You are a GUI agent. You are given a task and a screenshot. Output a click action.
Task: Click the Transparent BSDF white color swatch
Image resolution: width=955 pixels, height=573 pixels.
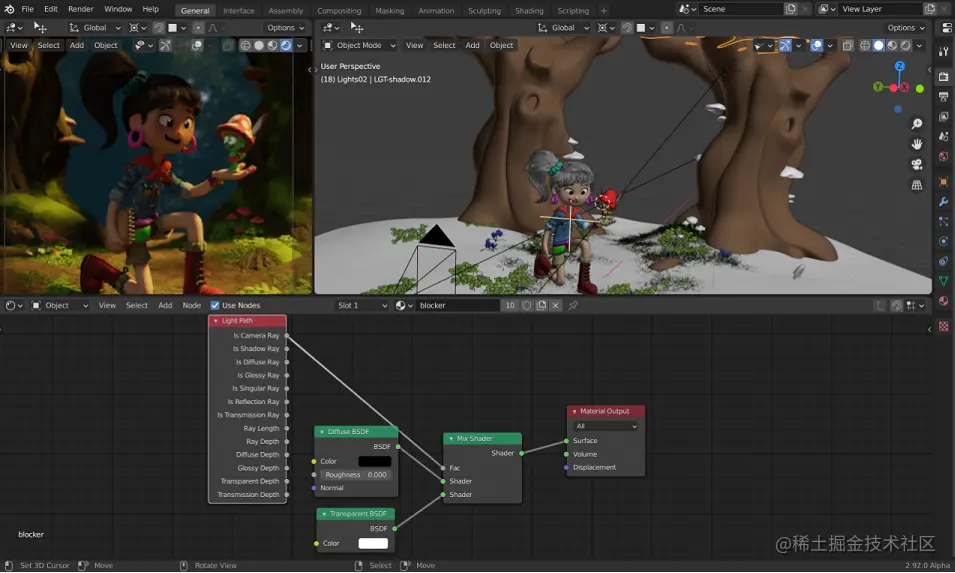373,544
